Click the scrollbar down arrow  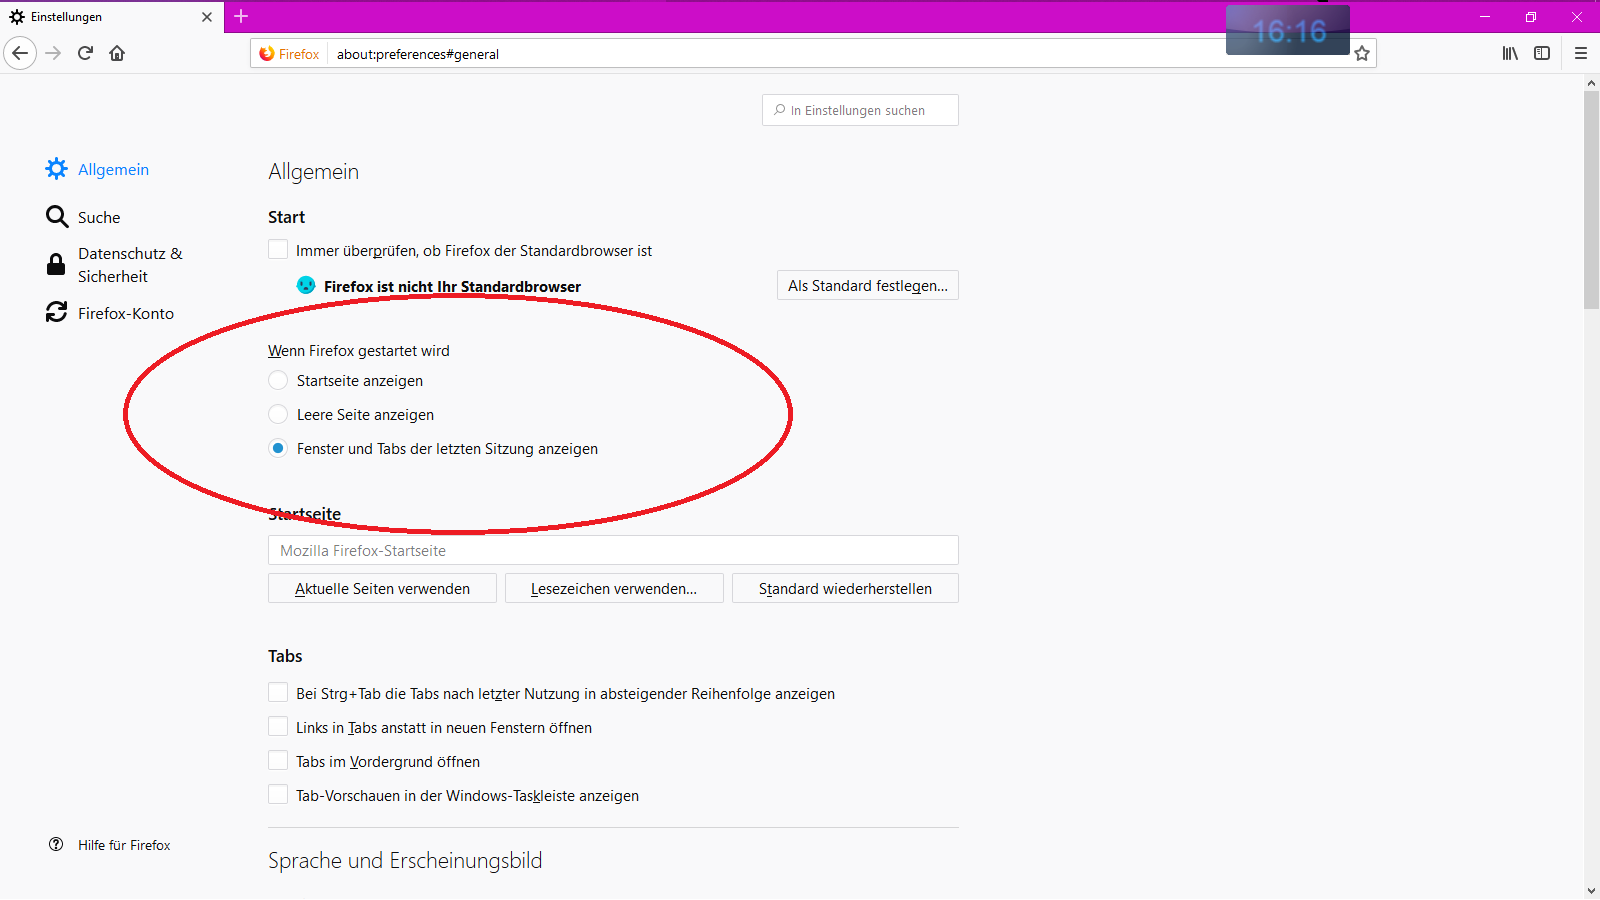1591,890
